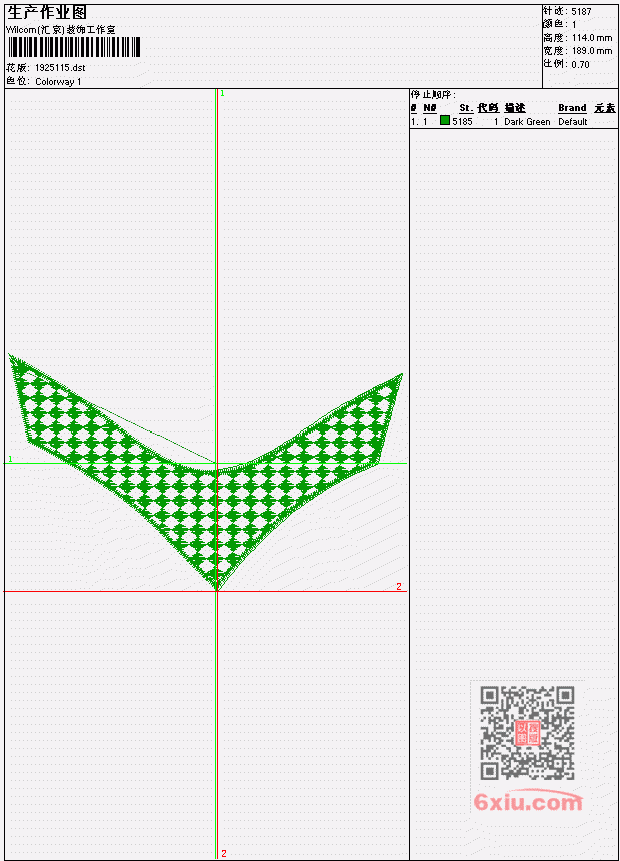Click the height value 114.0 mm
620x861 pixels.
(591, 38)
